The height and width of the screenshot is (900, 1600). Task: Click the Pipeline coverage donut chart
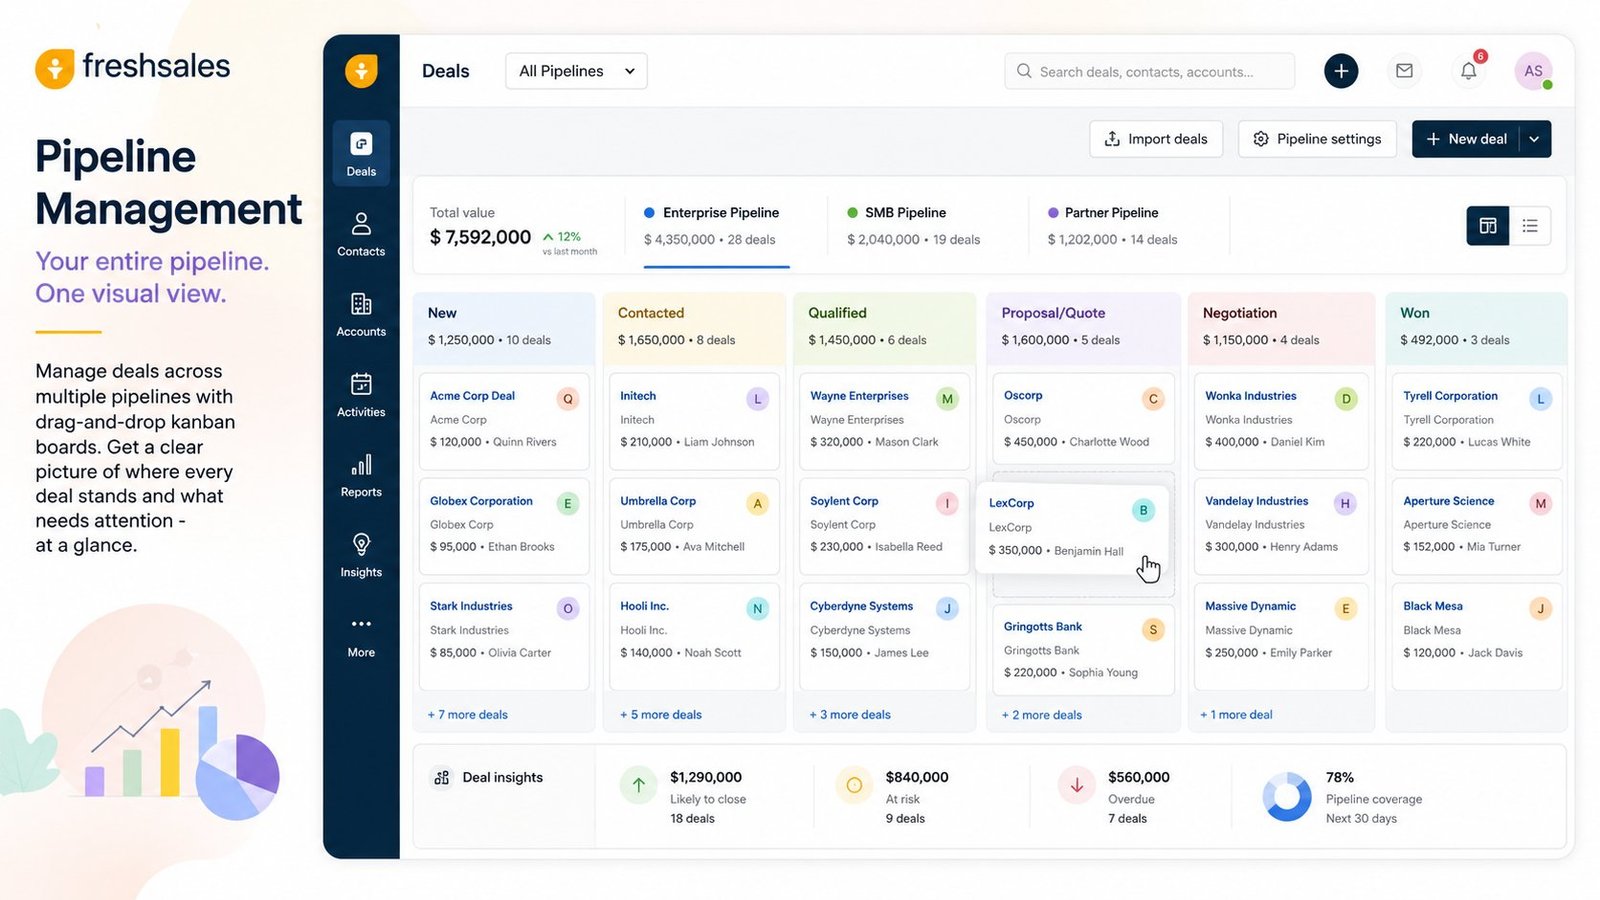point(1287,797)
